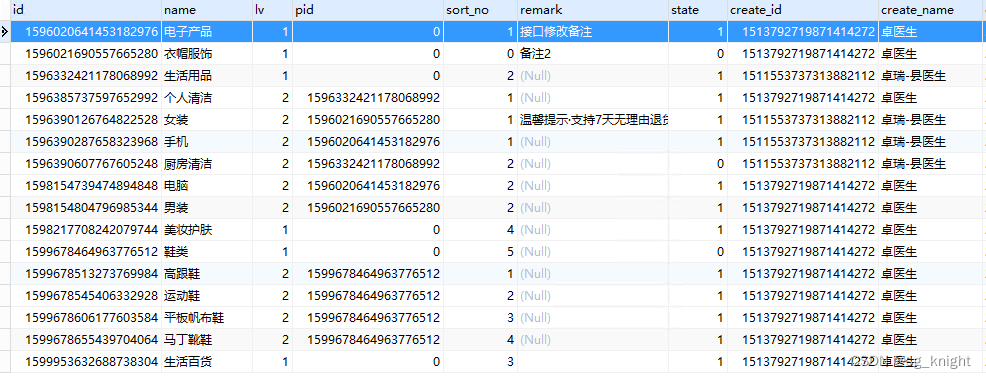Select the pid cell in the 女装 row

point(368,120)
